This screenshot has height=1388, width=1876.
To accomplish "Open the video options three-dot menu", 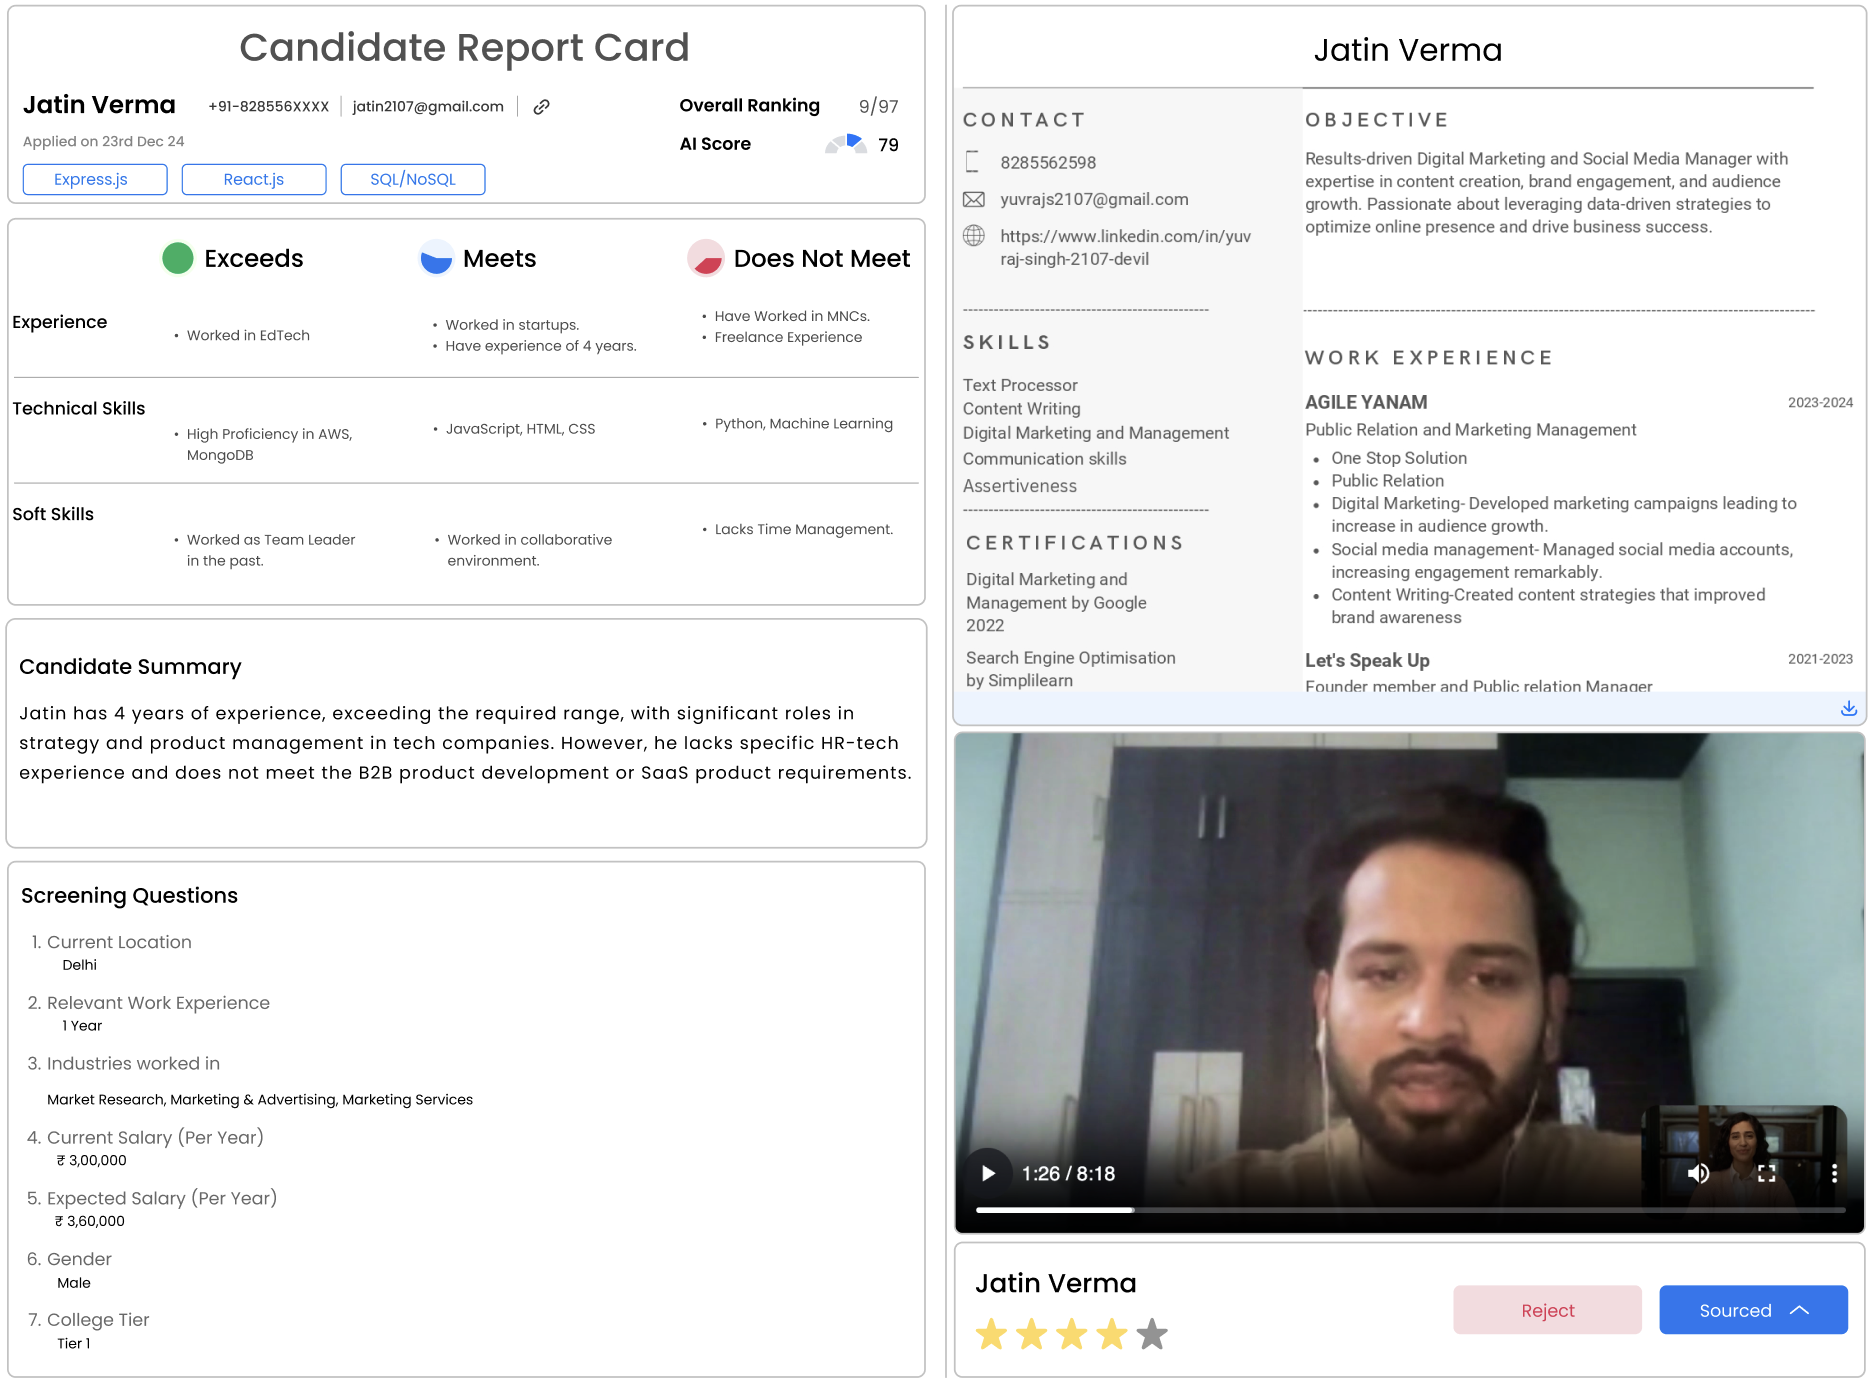I will tap(1835, 1173).
